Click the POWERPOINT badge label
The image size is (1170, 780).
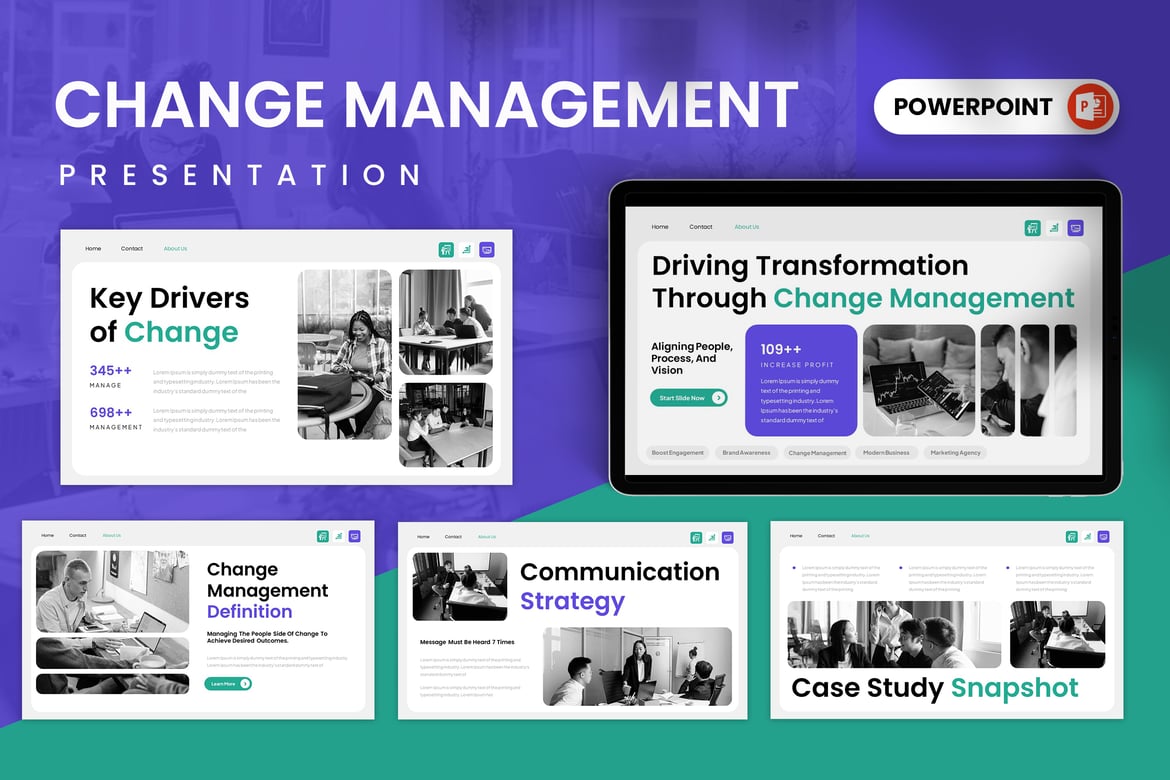pyautogui.click(x=973, y=107)
